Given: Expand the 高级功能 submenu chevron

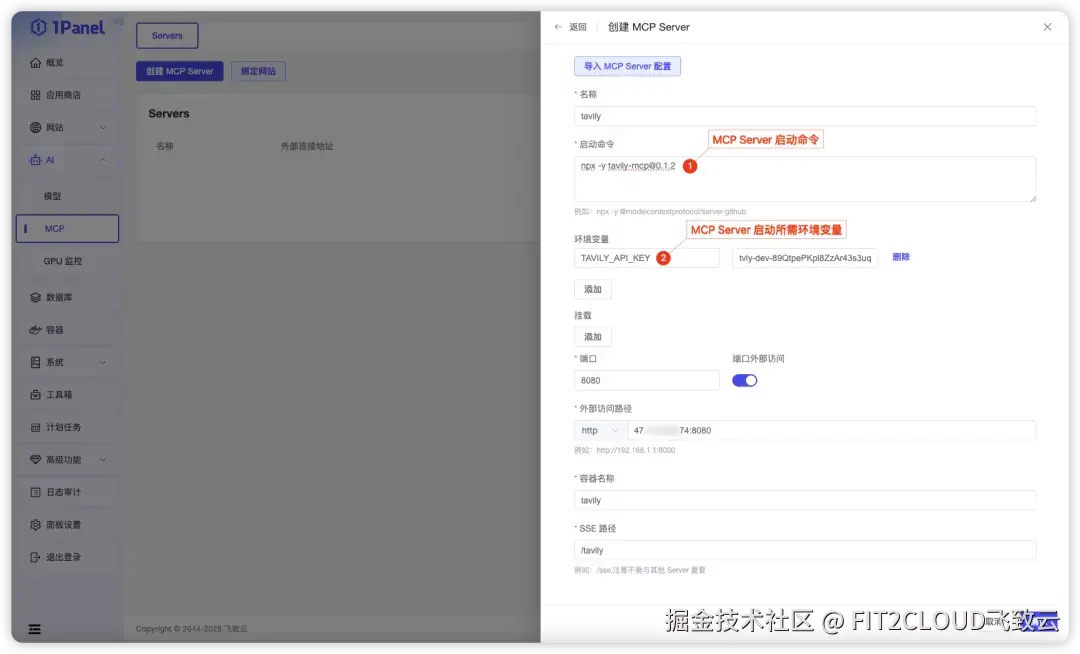Looking at the screenshot, I should (x=103, y=460).
